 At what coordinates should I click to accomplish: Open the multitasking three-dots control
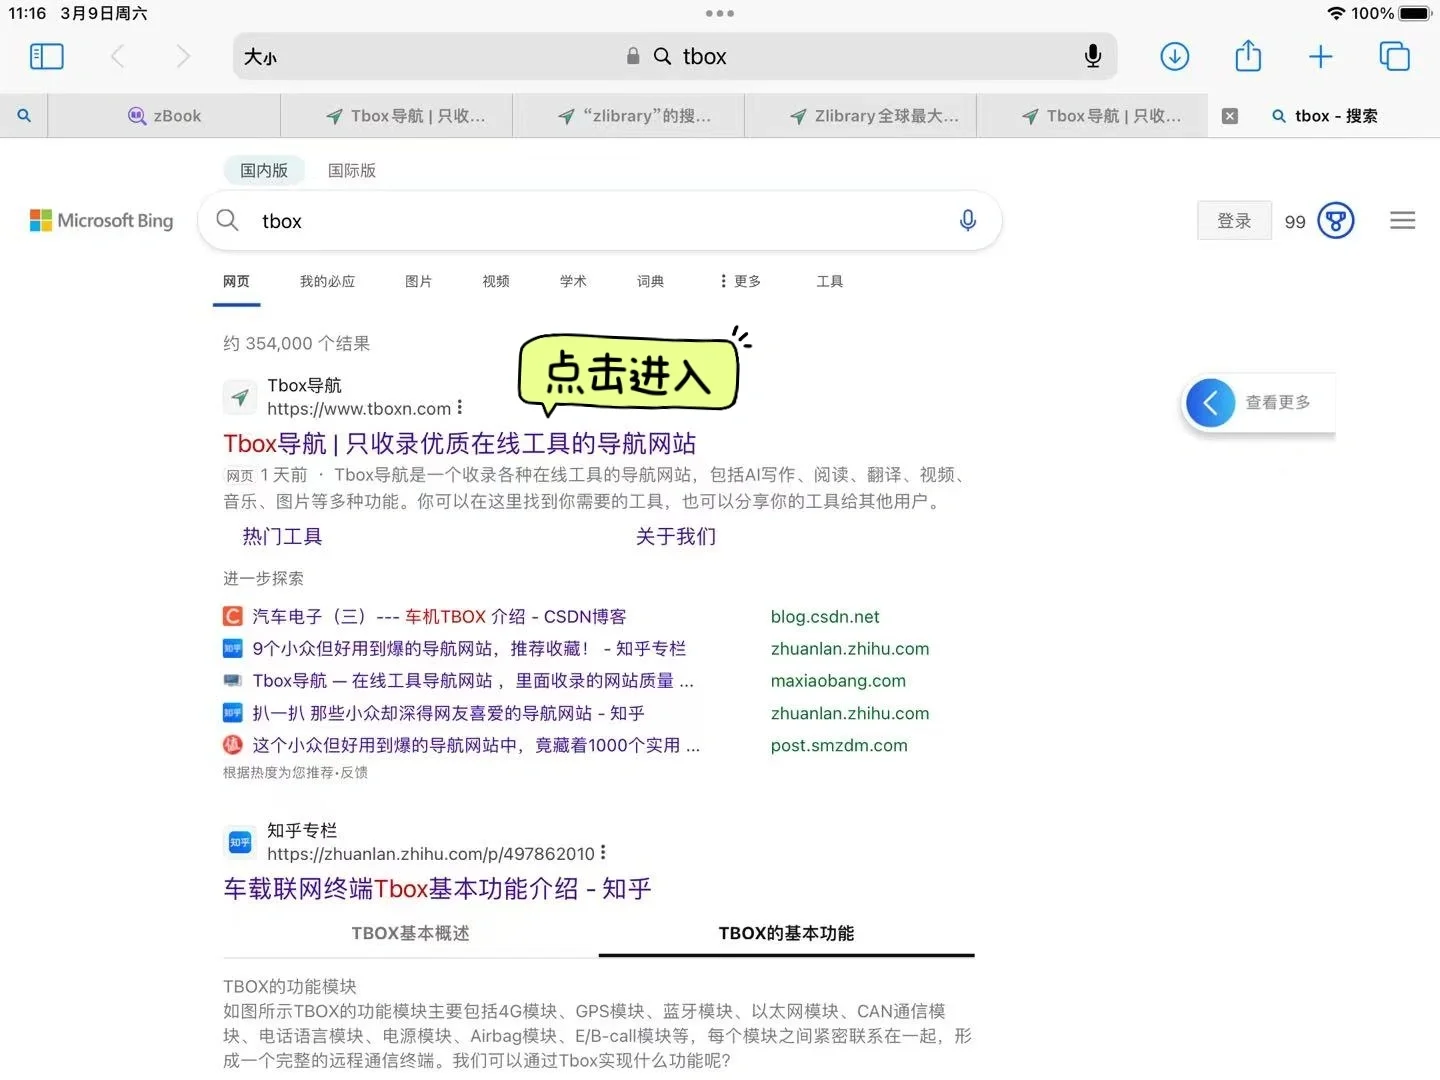pos(720,13)
